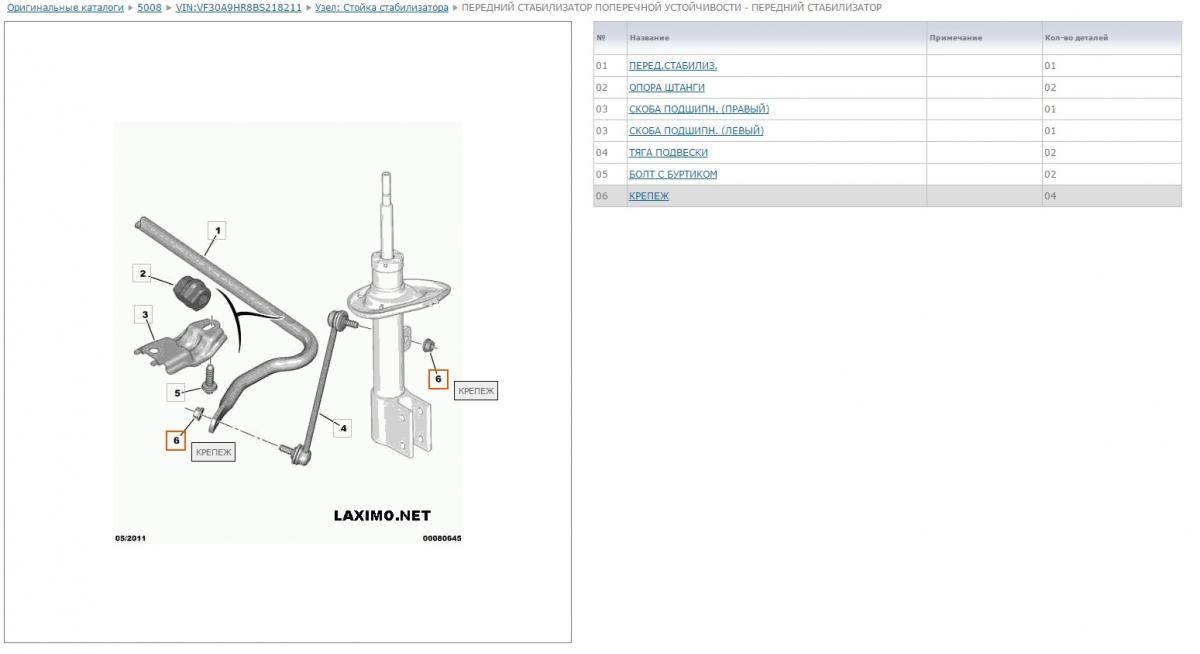Click part callout number 1 in diagram
The height and width of the screenshot is (654, 1200).
pyautogui.click(x=217, y=231)
